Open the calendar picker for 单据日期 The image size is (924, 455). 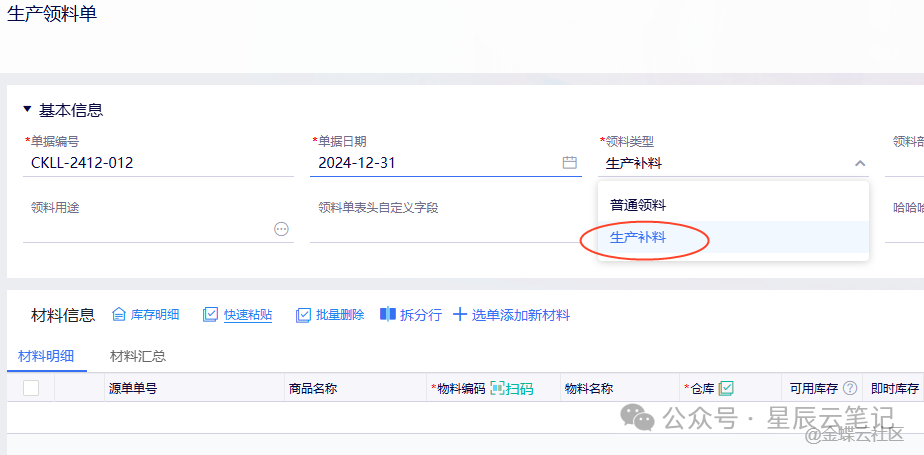point(569,163)
